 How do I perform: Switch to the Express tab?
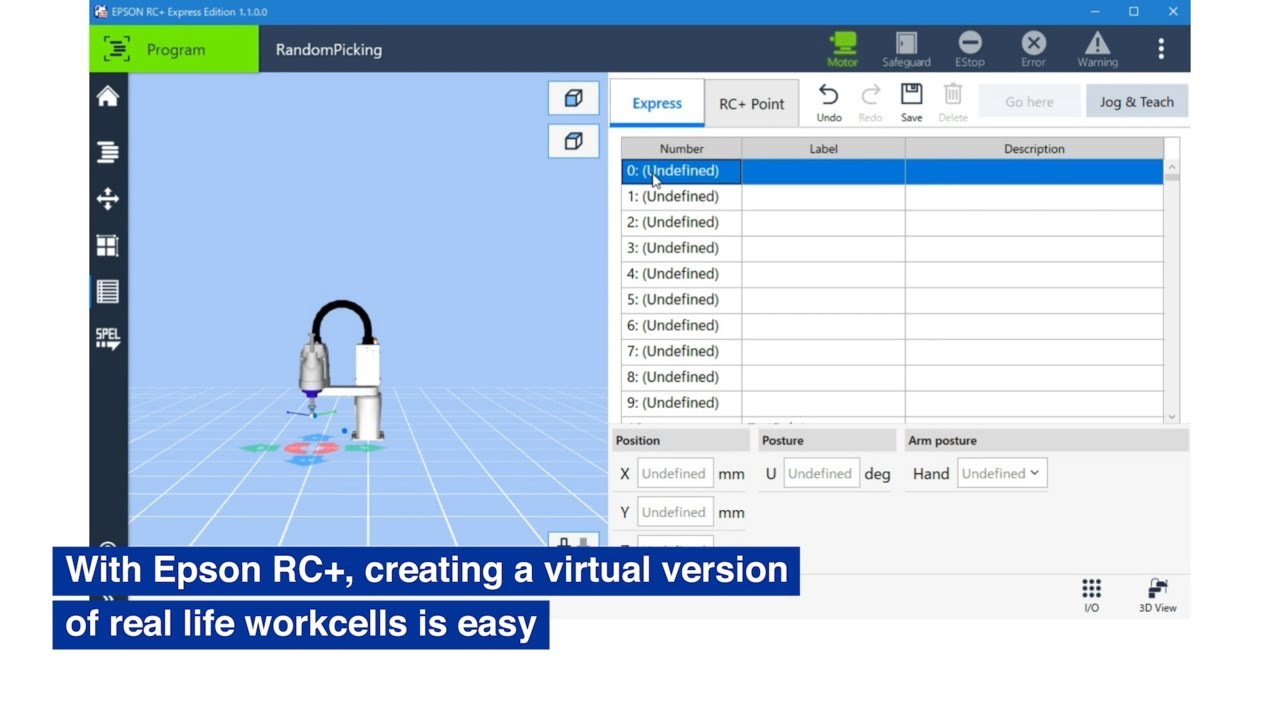[x=657, y=103]
